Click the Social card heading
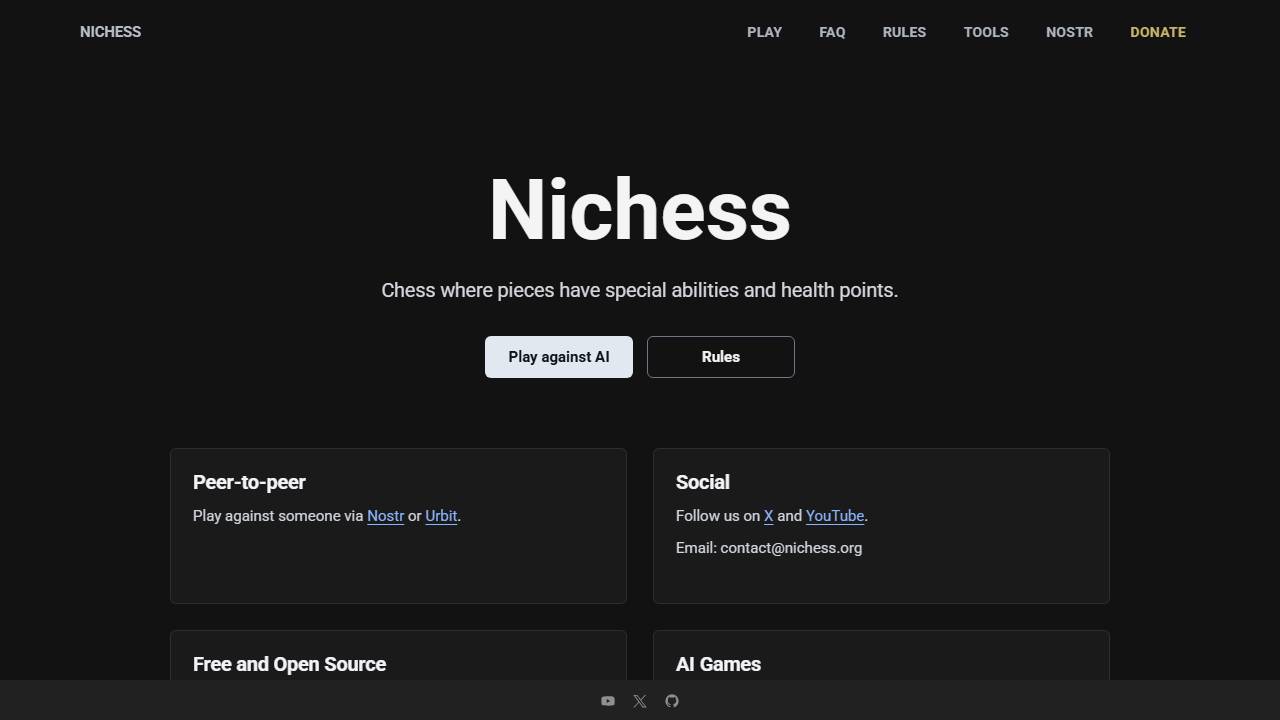Viewport: 1280px width, 720px height. pos(703,482)
